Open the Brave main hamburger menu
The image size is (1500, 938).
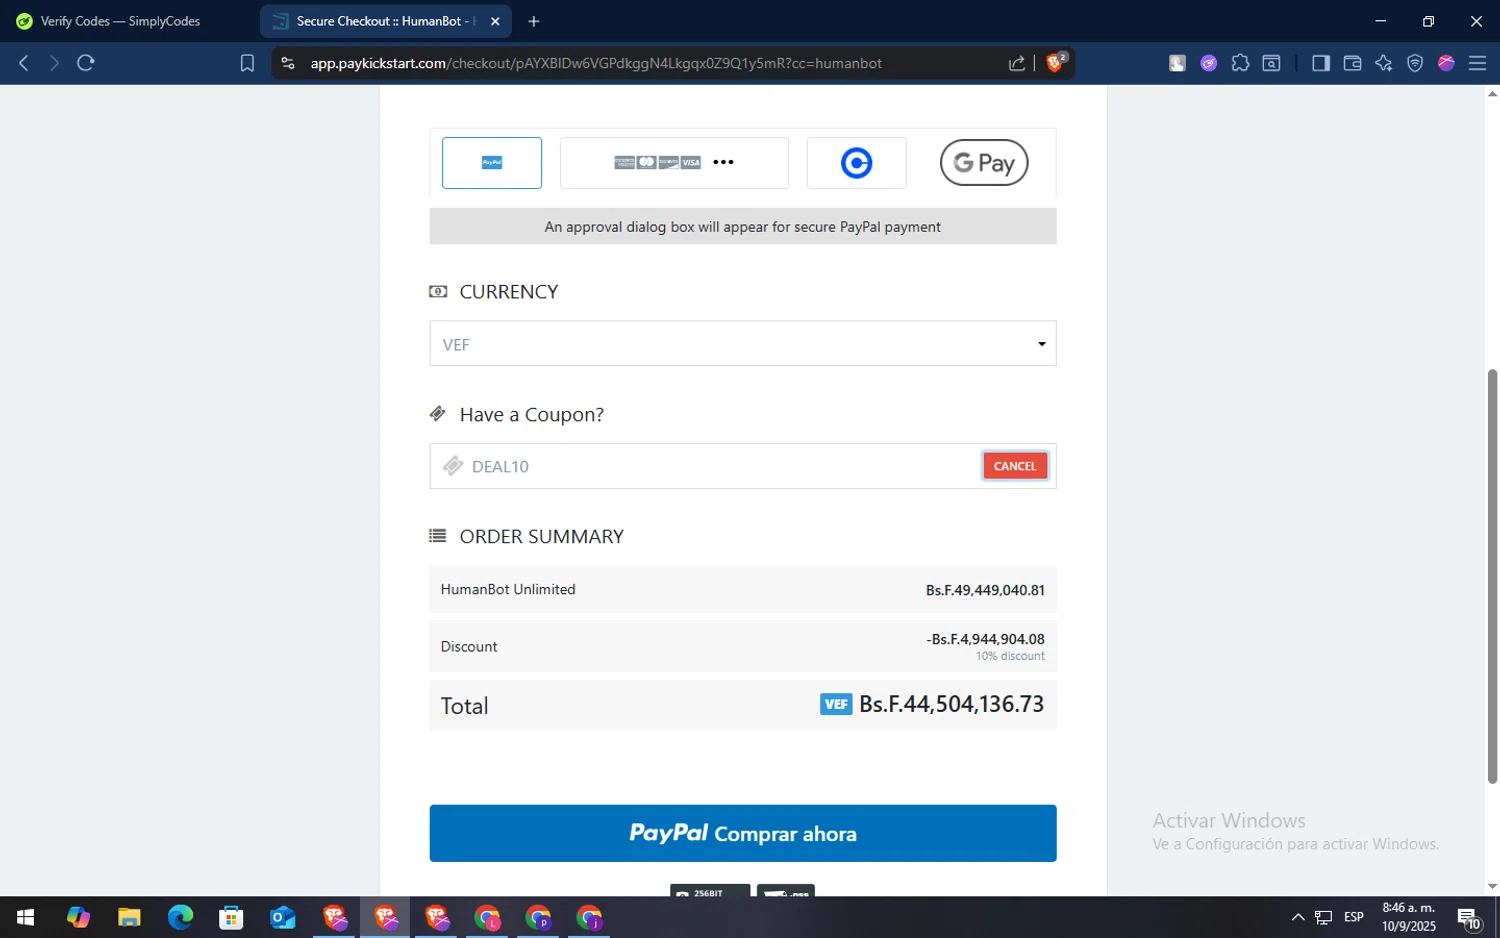point(1478,63)
